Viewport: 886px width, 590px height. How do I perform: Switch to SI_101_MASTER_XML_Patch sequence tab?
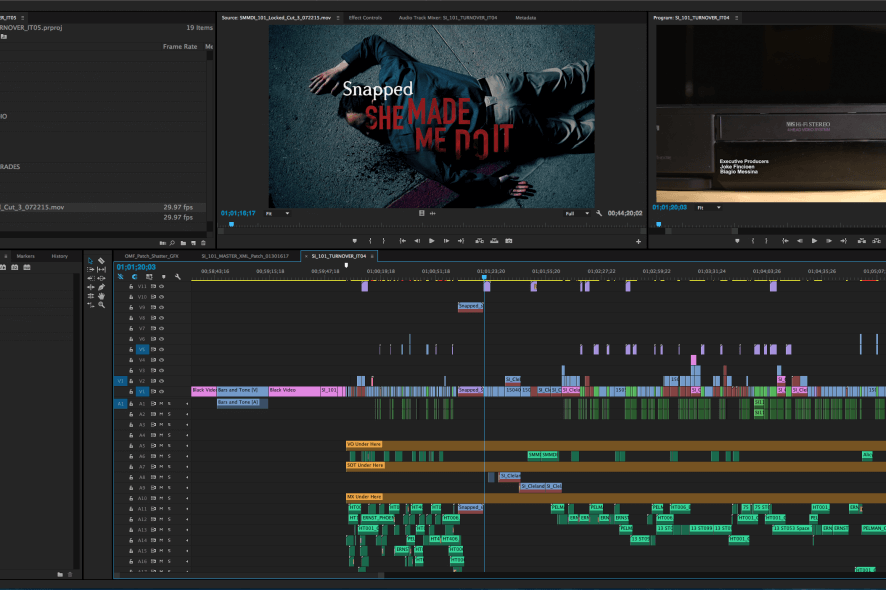(245, 256)
